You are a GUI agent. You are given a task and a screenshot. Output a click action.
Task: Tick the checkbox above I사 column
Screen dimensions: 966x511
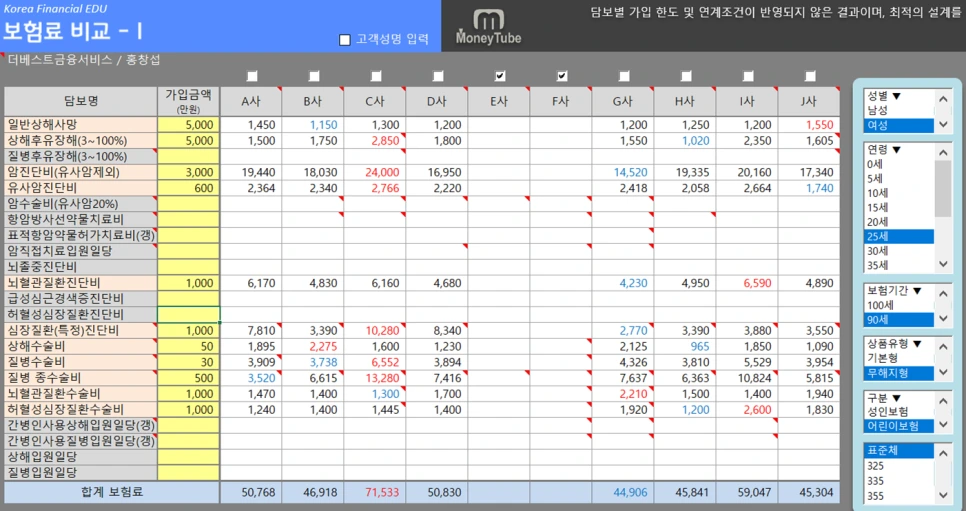(x=748, y=76)
